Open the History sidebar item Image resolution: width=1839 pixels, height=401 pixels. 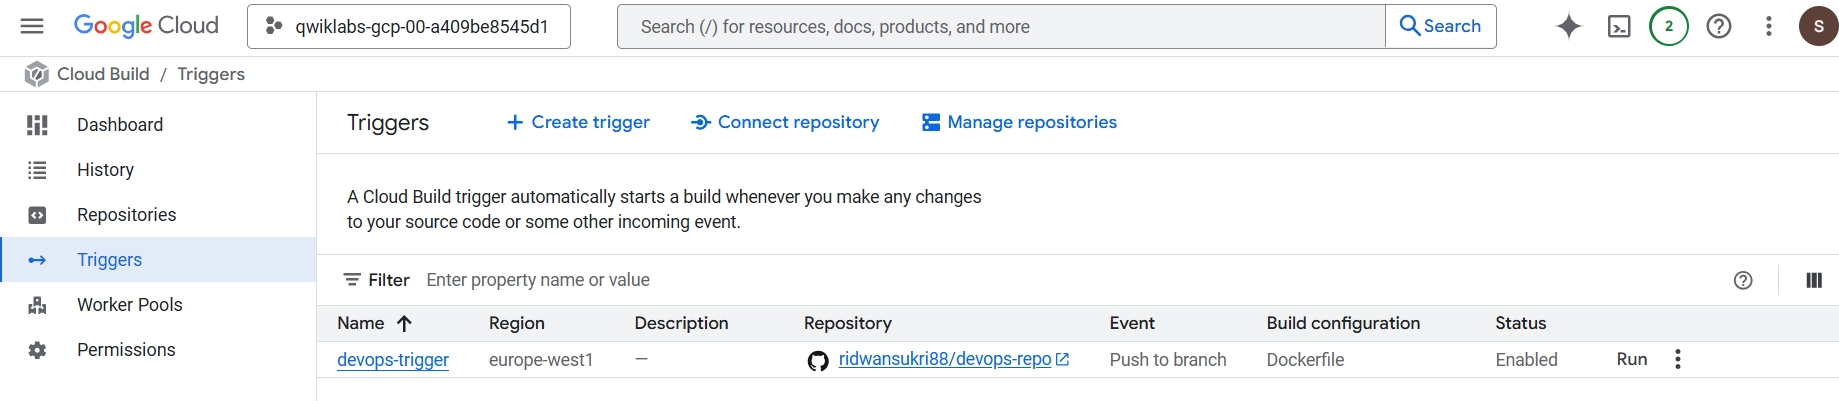[x=158, y=170]
